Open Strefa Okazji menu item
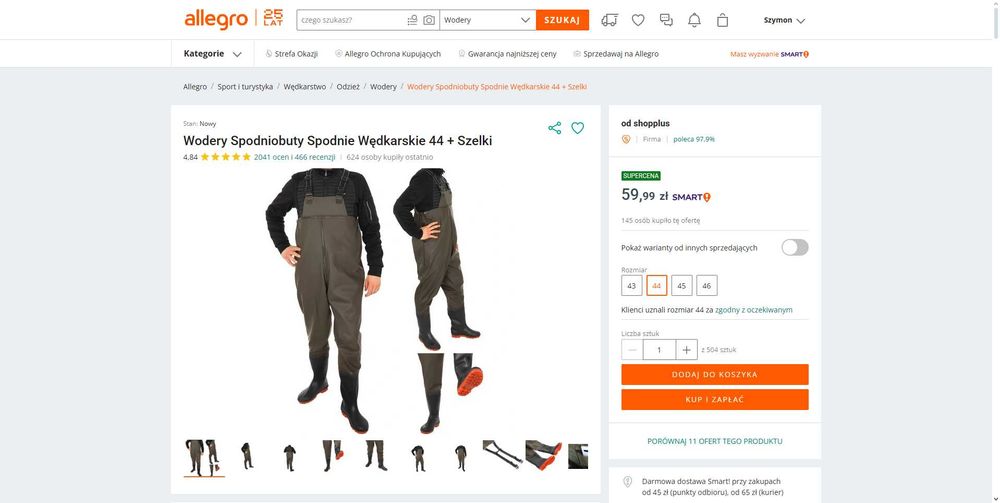Viewport: 1000px width, 503px height. (291, 54)
